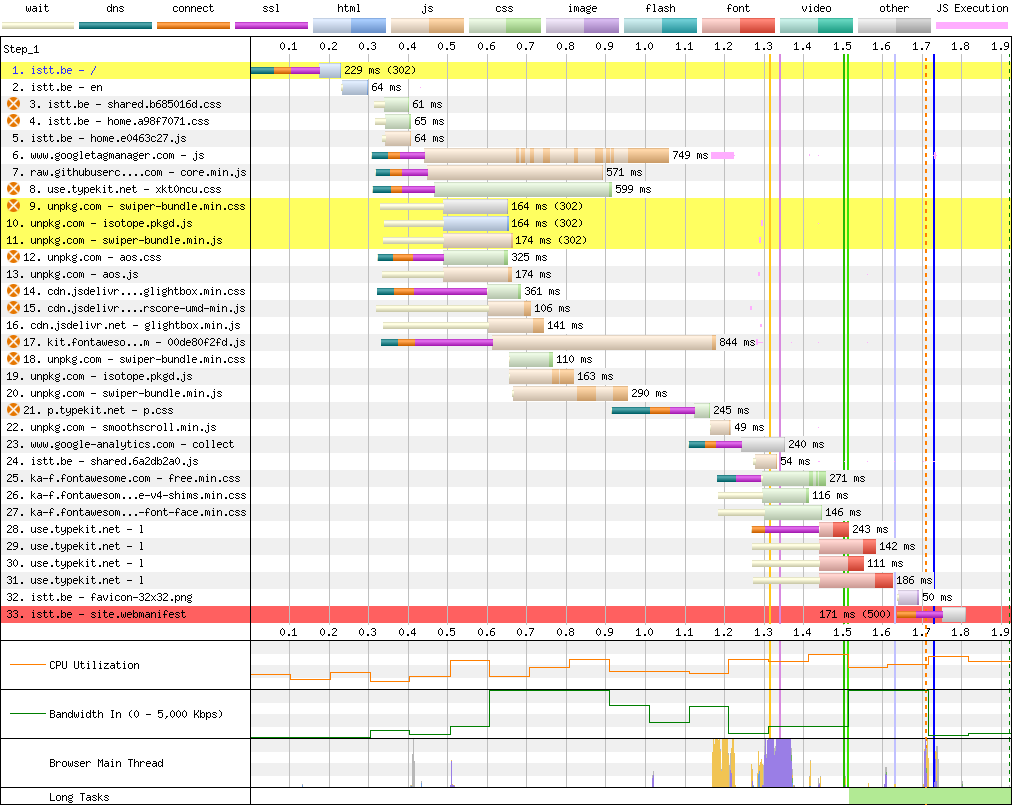Select the JS Execution legend color swatch
The width and height of the screenshot is (1012, 805).
pos(972,26)
